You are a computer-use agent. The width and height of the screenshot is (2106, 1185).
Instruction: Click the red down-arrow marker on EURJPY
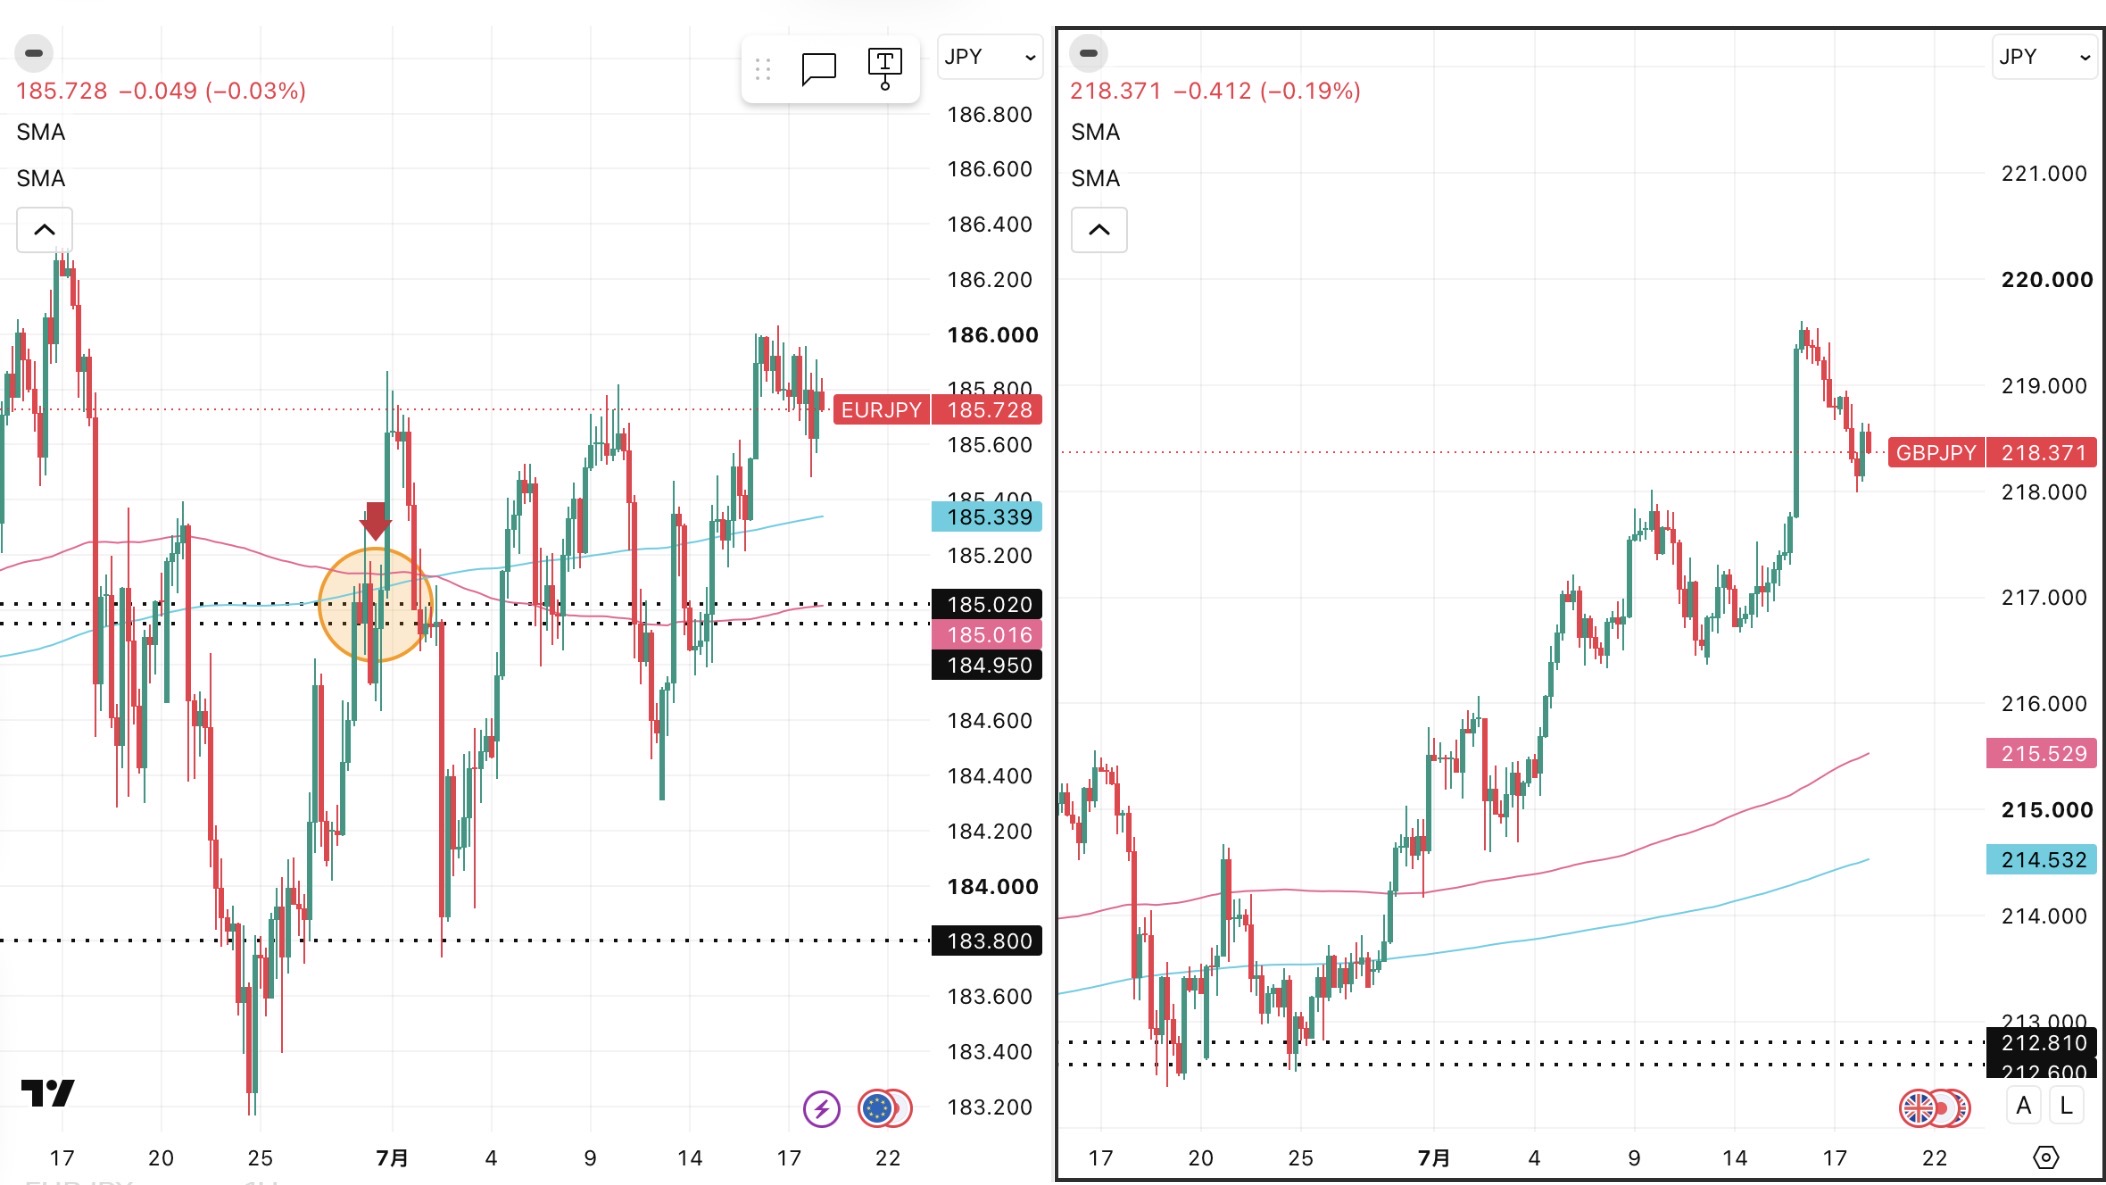pos(376,521)
